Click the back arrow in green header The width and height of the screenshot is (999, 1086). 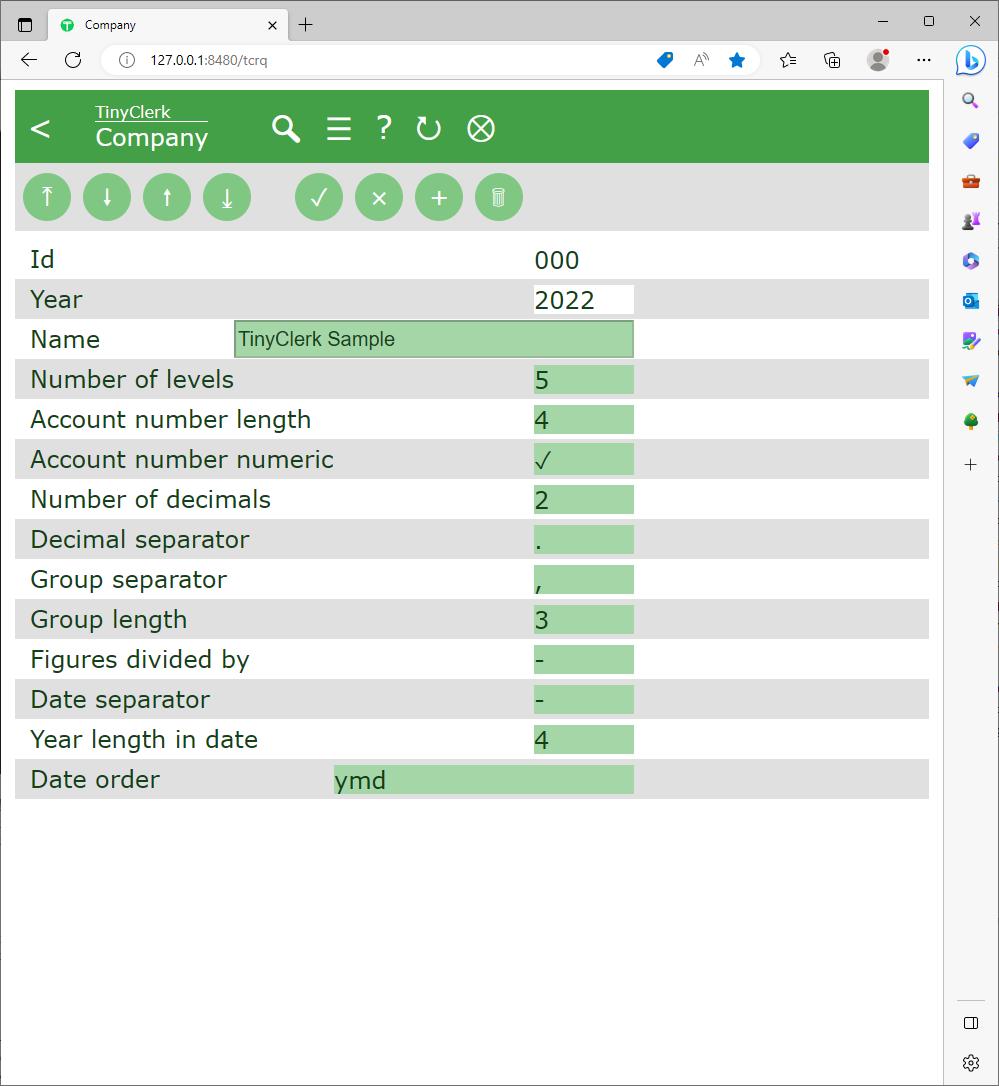click(x=40, y=129)
